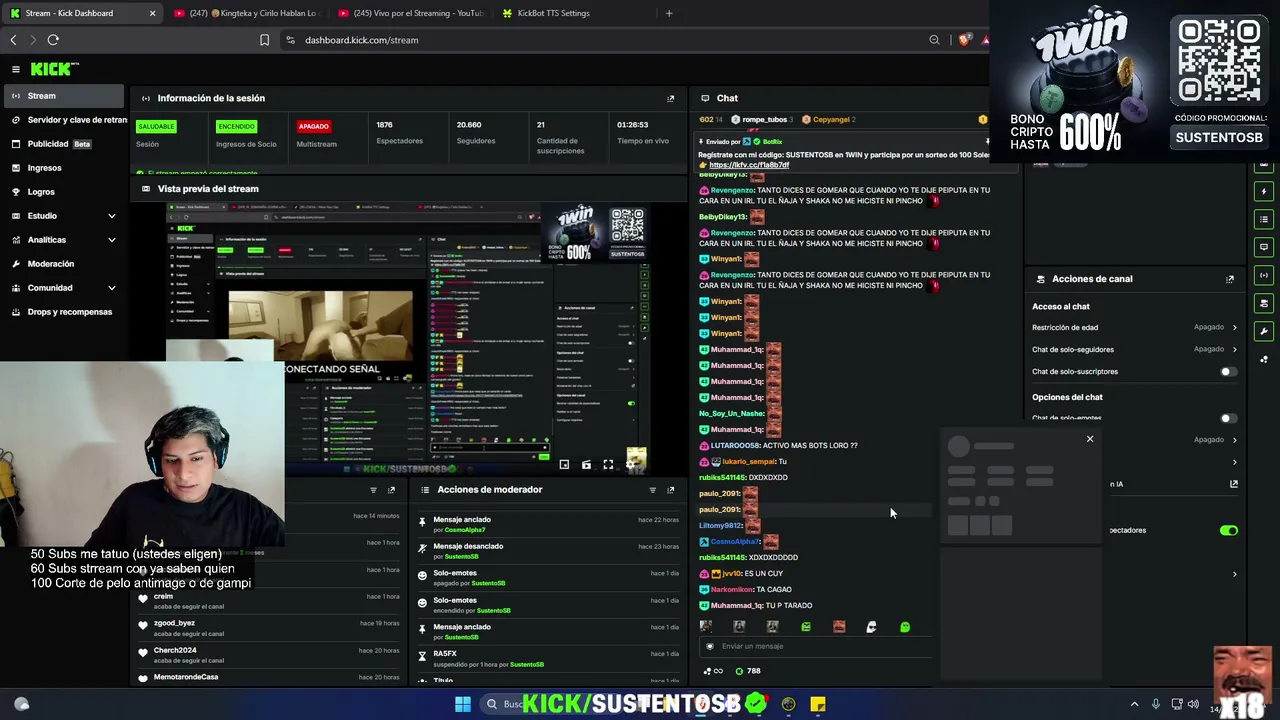The width and height of the screenshot is (1280, 720).
Task: Pop out the Acciones de canal panel
Action: 1230,279
